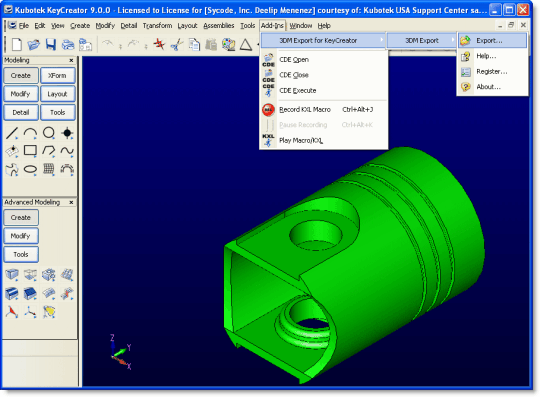The image size is (540, 397).
Task: Select the Polyline tool in Modeling palette
Action: 49,151
